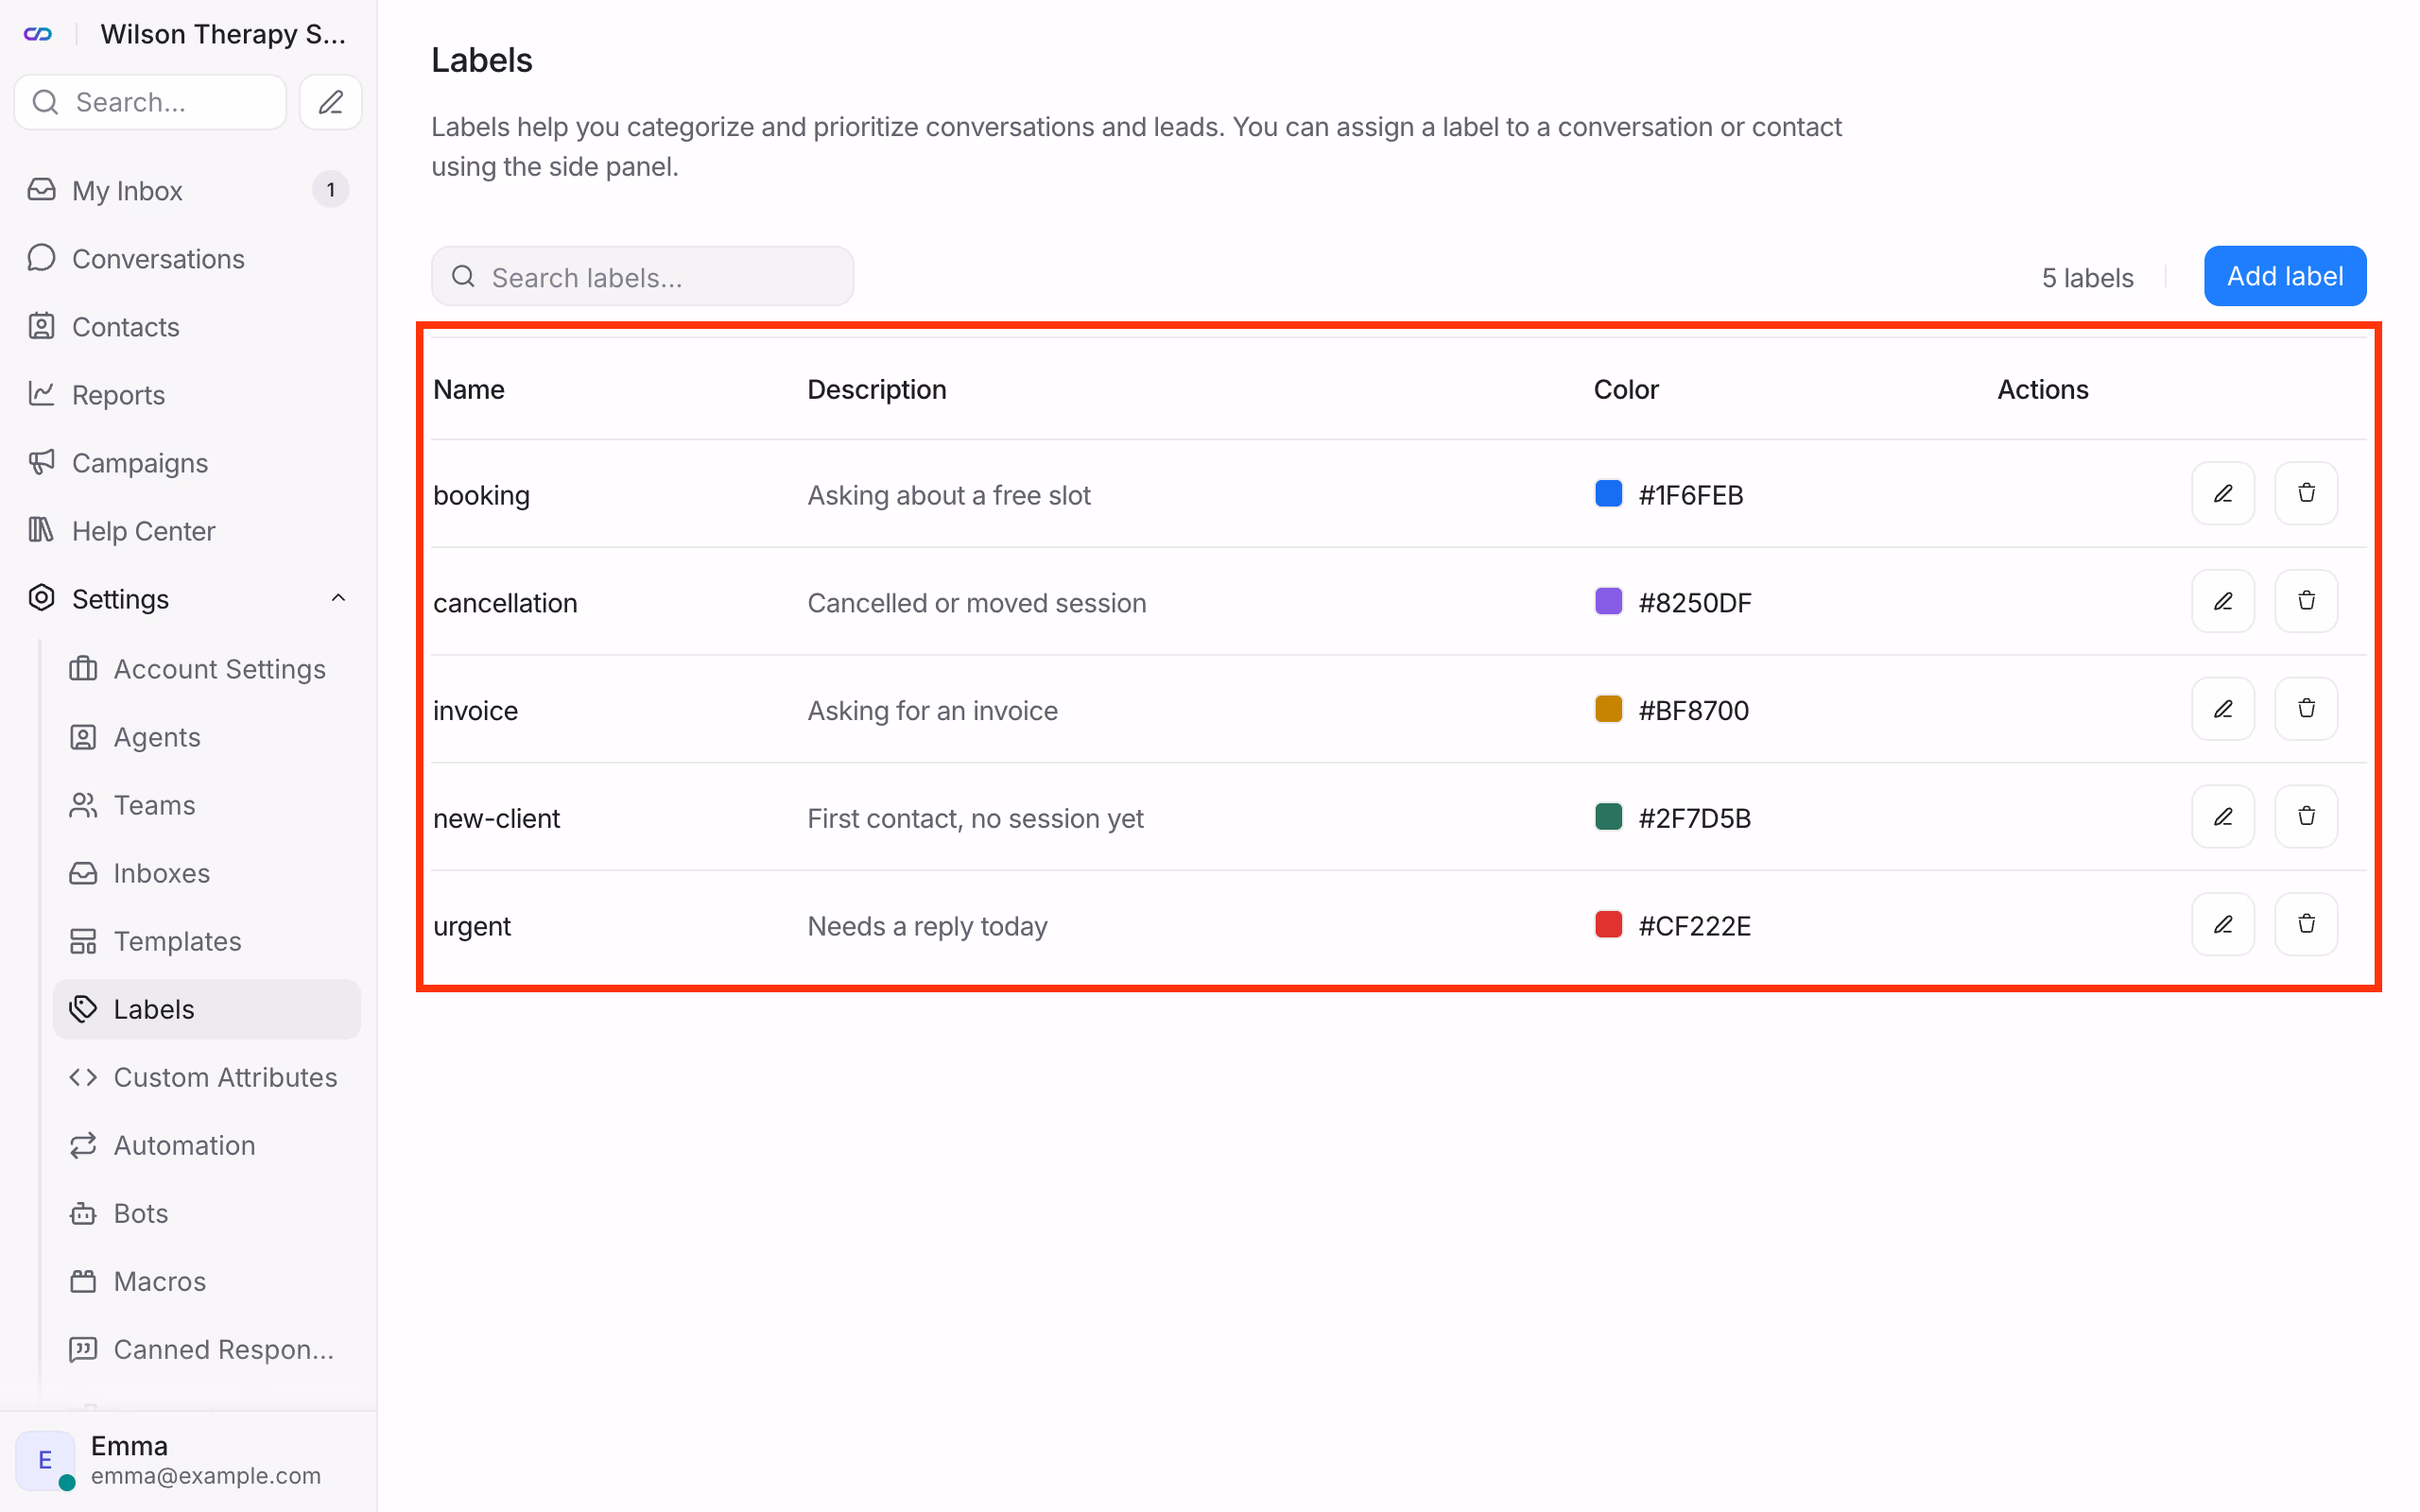
Task: Open Inboxes settings
Action: 207,873
